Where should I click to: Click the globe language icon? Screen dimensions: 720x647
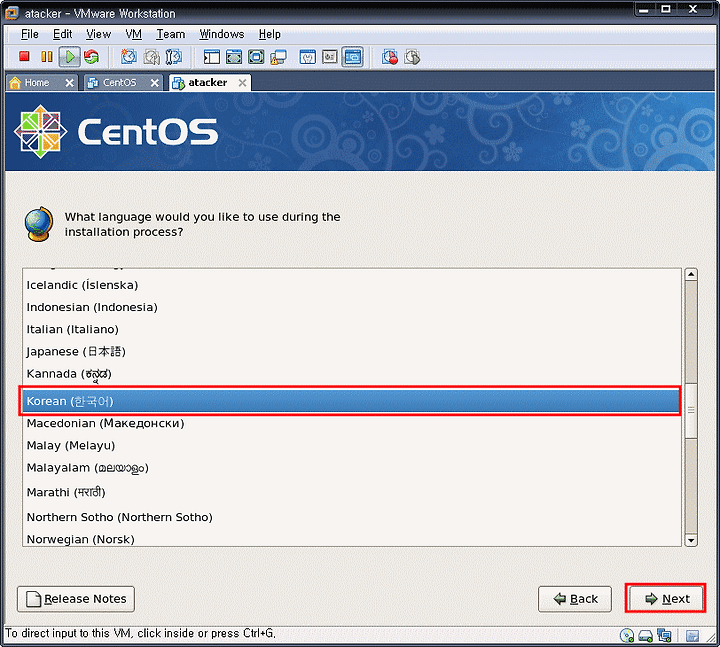39,224
